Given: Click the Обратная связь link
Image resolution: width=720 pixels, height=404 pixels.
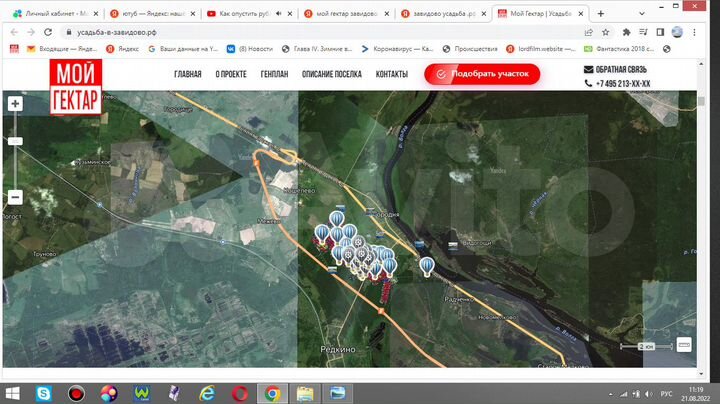Looking at the screenshot, I should pyautogui.click(x=615, y=69).
